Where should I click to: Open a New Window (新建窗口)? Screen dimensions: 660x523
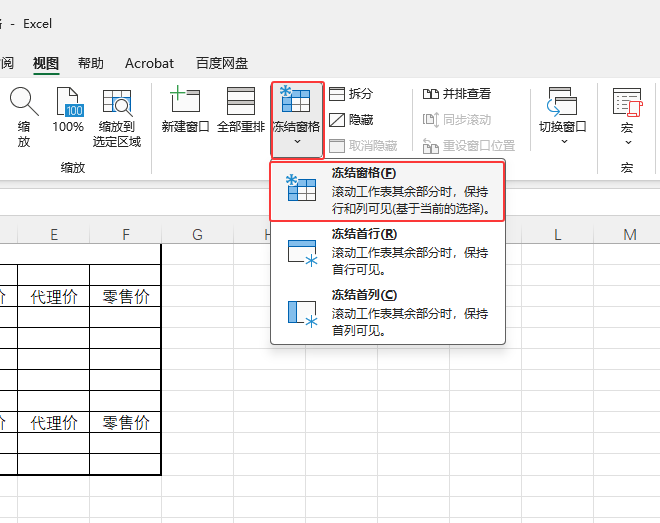[185, 110]
